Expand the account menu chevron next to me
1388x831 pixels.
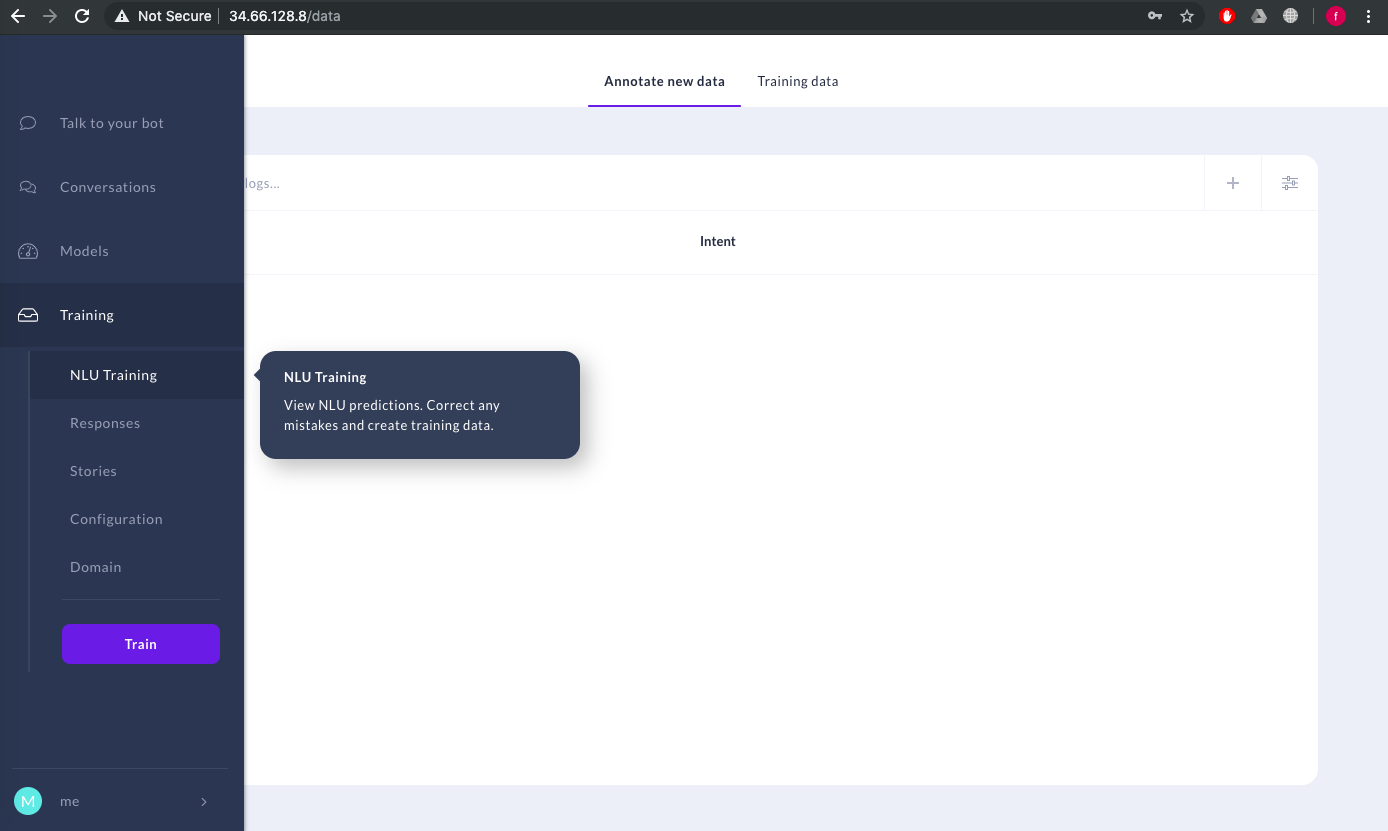tap(204, 801)
